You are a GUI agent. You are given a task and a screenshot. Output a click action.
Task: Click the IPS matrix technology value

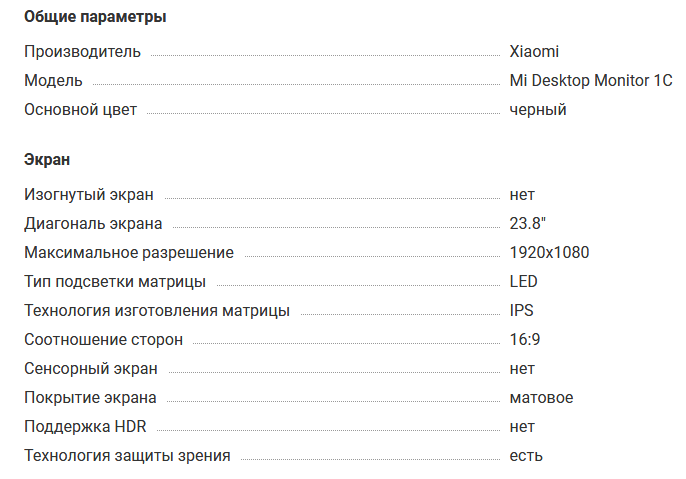pyautogui.click(x=520, y=311)
